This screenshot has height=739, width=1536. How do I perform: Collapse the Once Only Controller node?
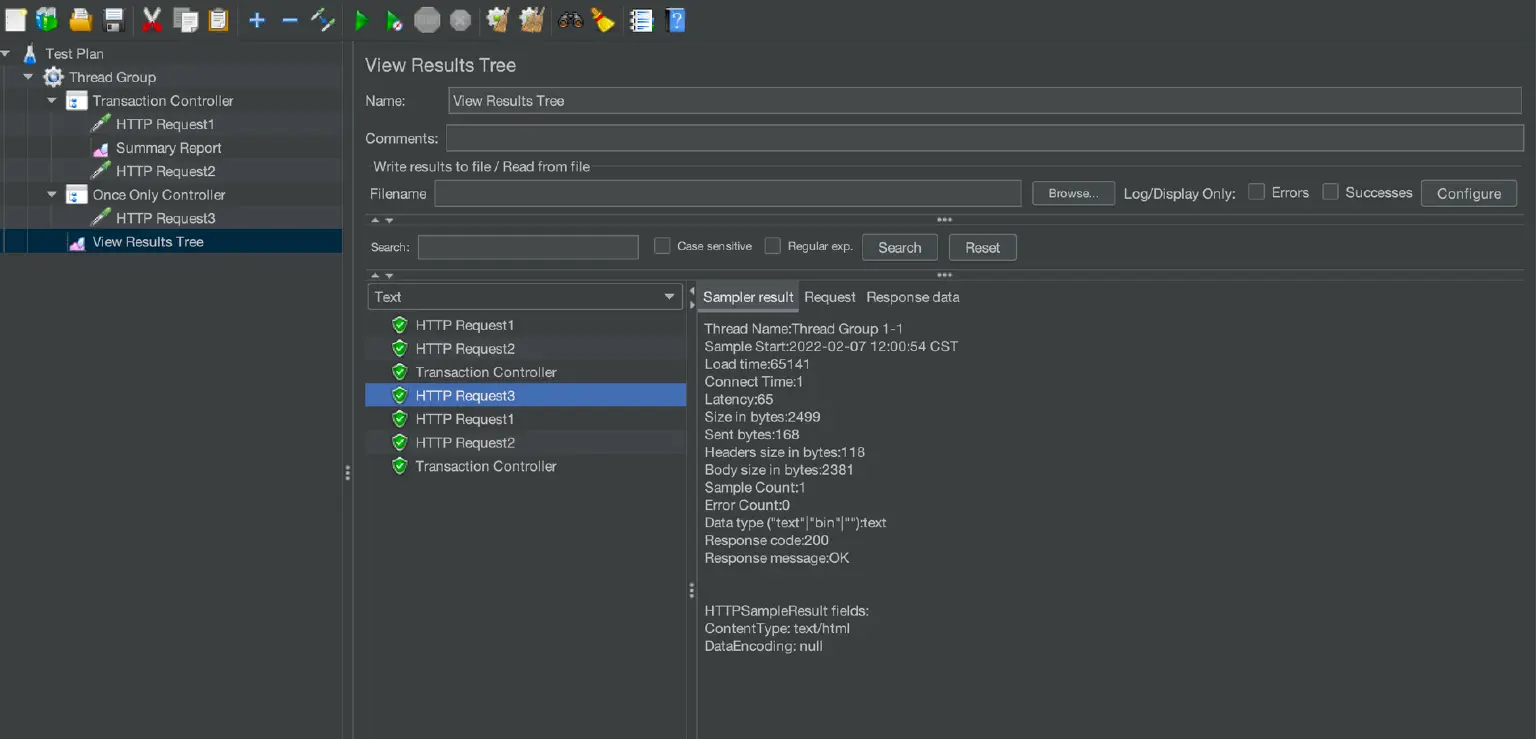[53, 194]
